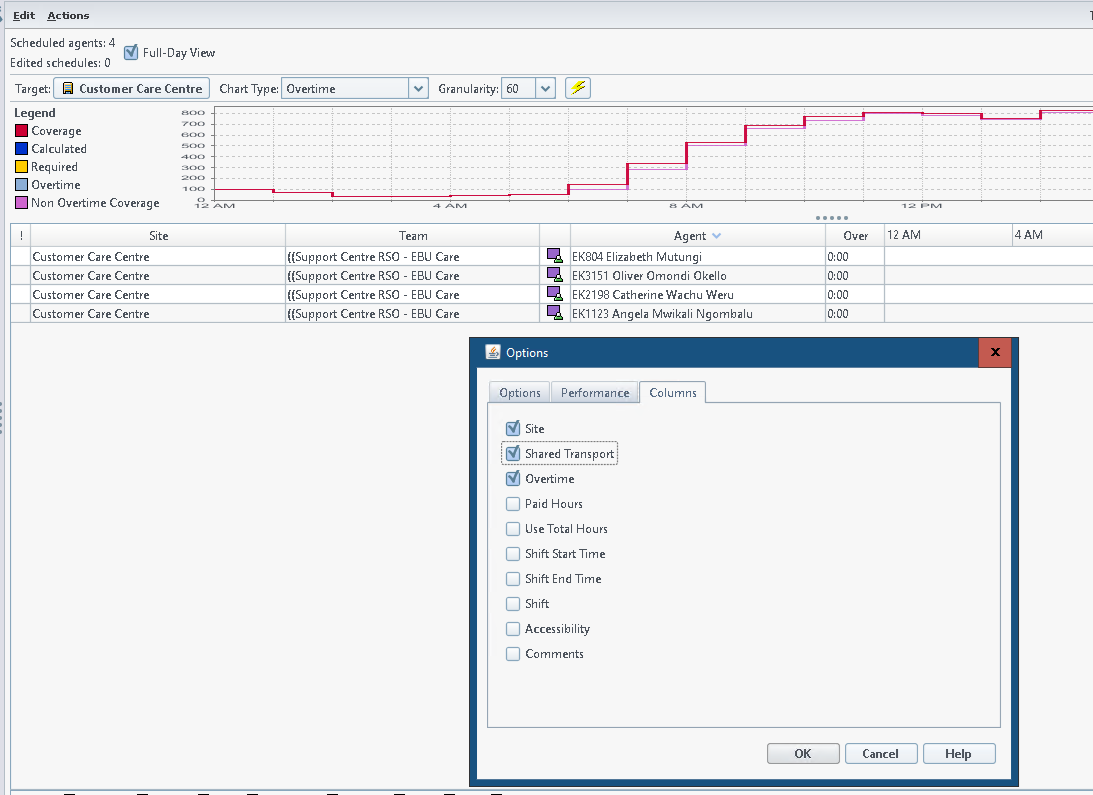Open the Actions menu
The width and height of the screenshot is (1093, 795).
[68, 15]
